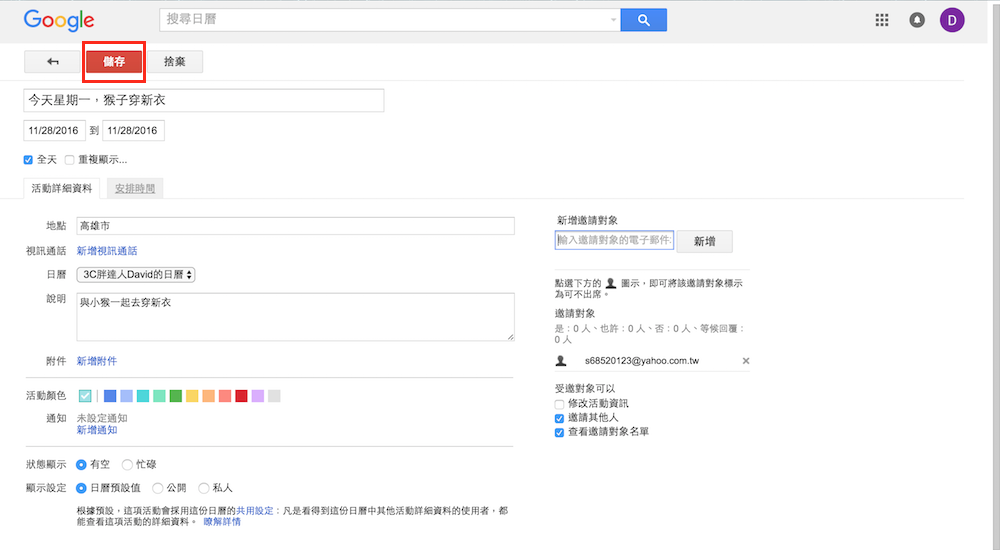The width and height of the screenshot is (1000, 550).
Task: Open the account avatar D
Action: click(952, 20)
